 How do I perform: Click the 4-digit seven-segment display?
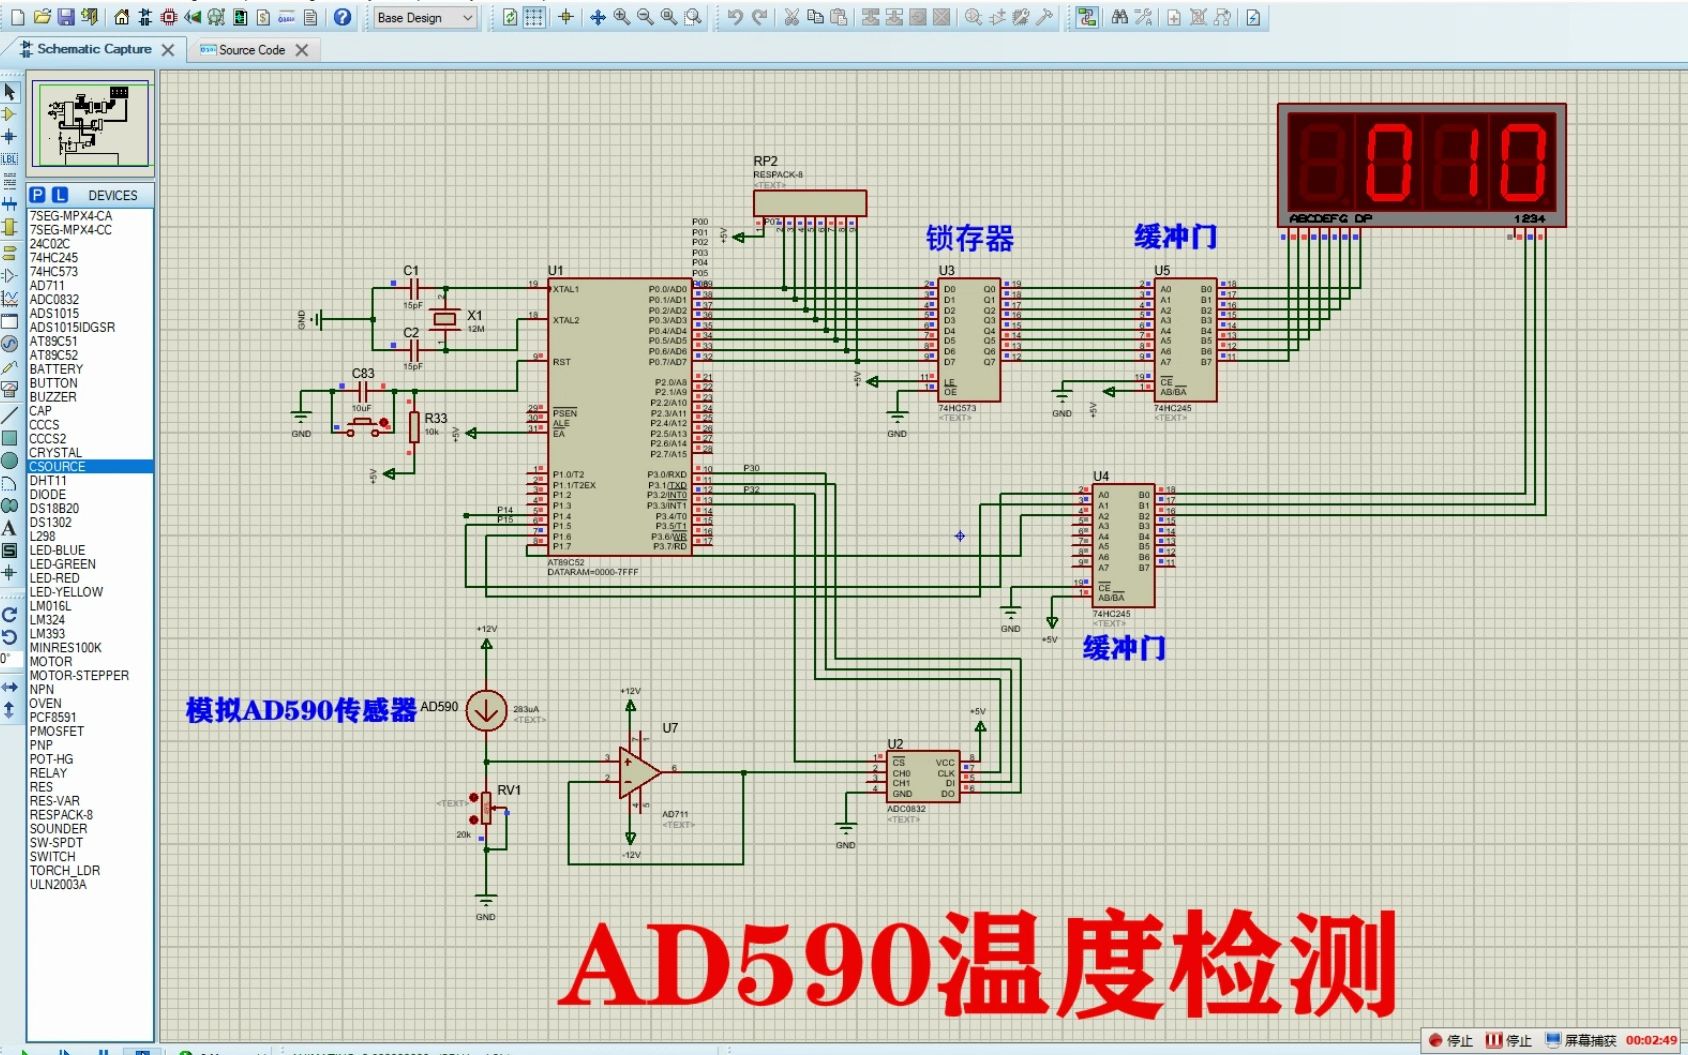pyautogui.click(x=1421, y=165)
